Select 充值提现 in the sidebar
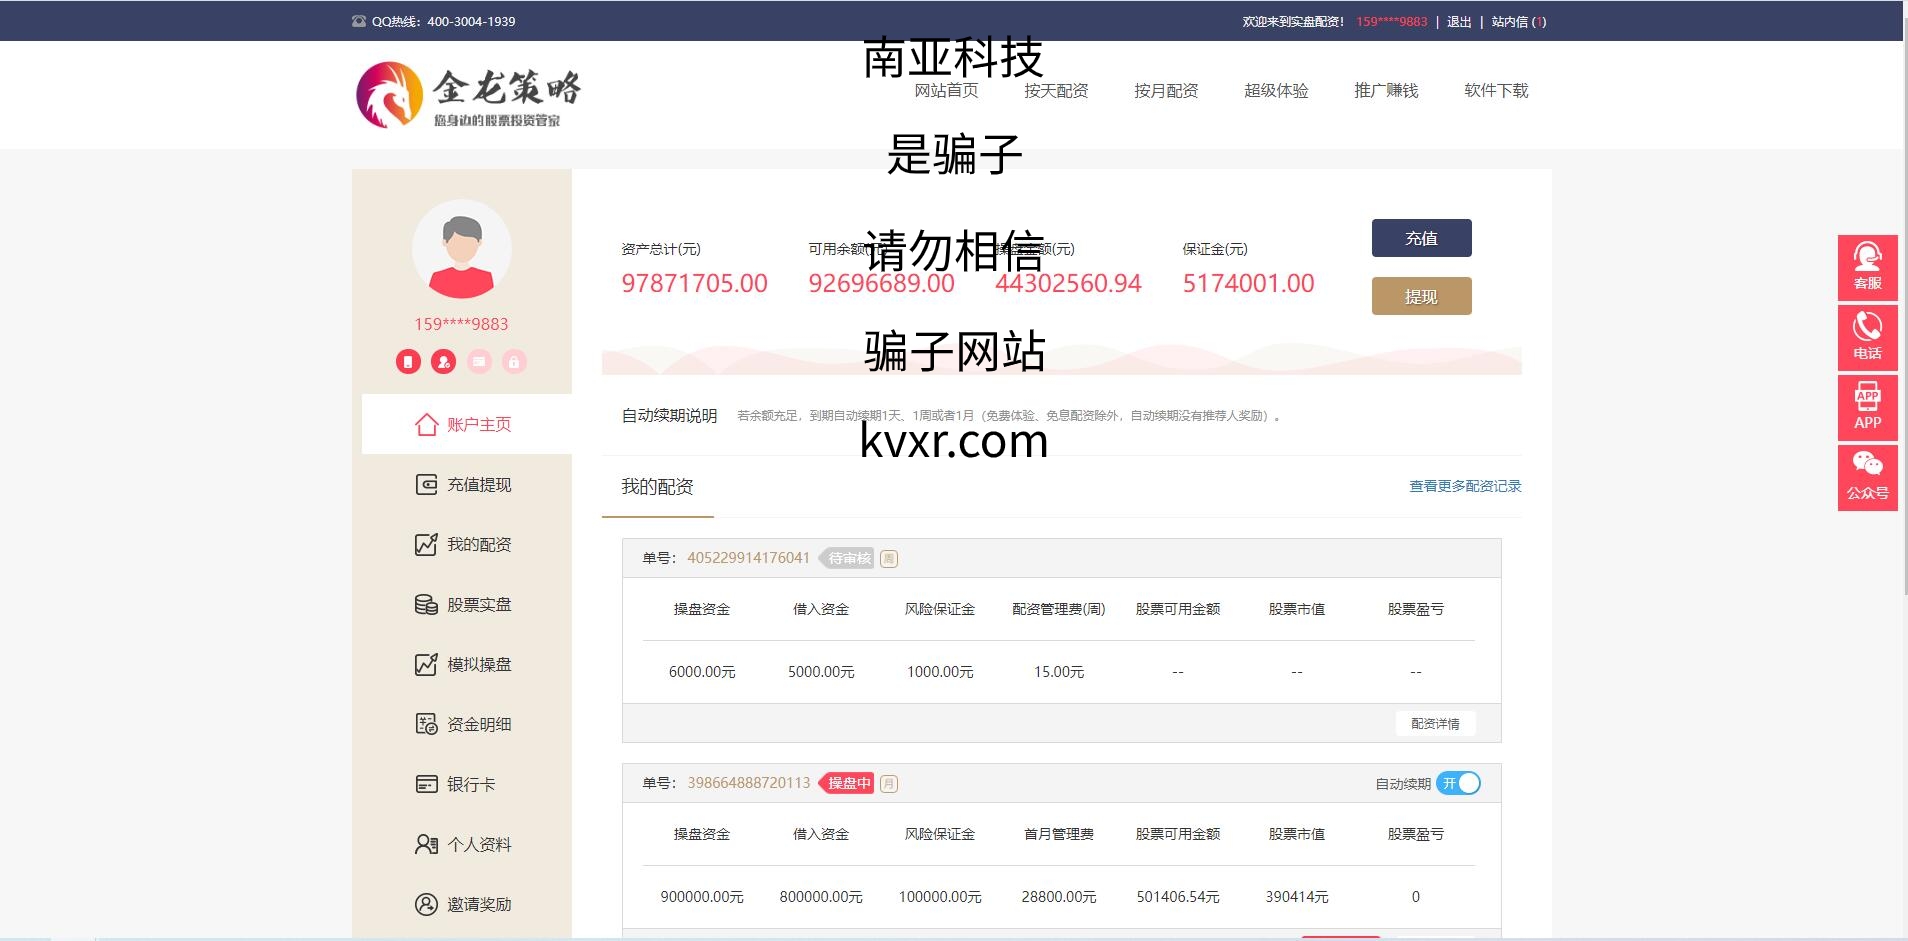This screenshot has height=941, width=1908. (464, 485)
